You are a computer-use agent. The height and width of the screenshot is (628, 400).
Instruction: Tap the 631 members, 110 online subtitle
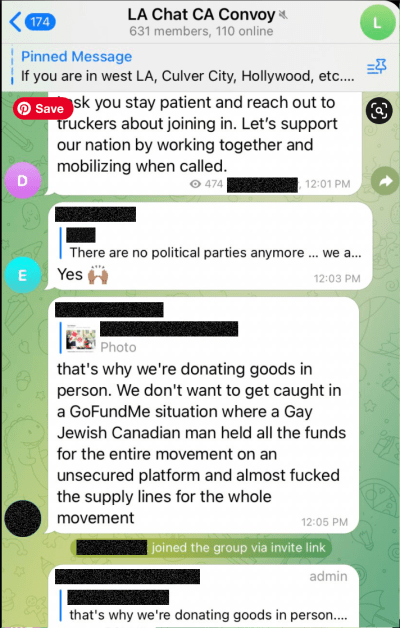tap(201, 31)
